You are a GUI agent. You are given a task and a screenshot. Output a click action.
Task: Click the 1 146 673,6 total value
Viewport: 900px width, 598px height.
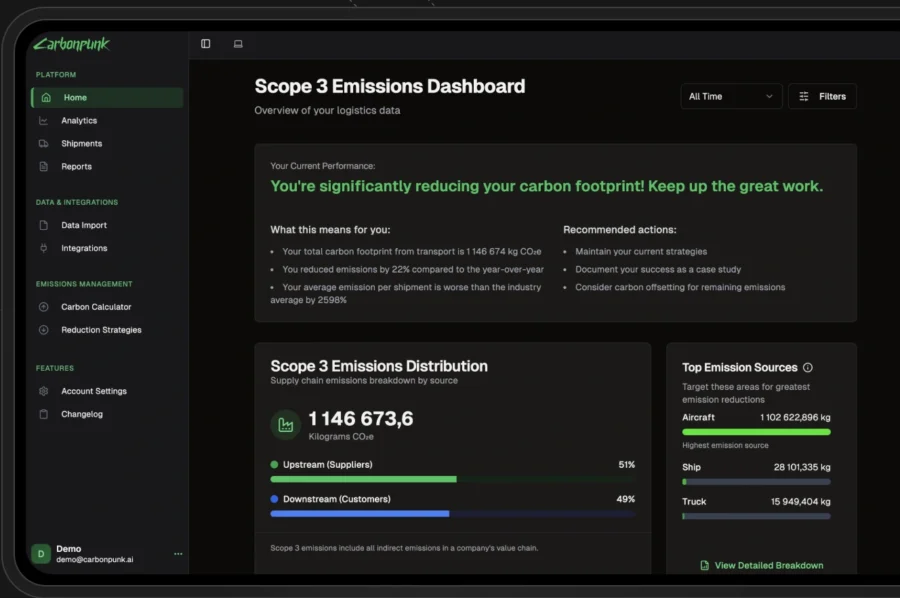pos(360,419)
